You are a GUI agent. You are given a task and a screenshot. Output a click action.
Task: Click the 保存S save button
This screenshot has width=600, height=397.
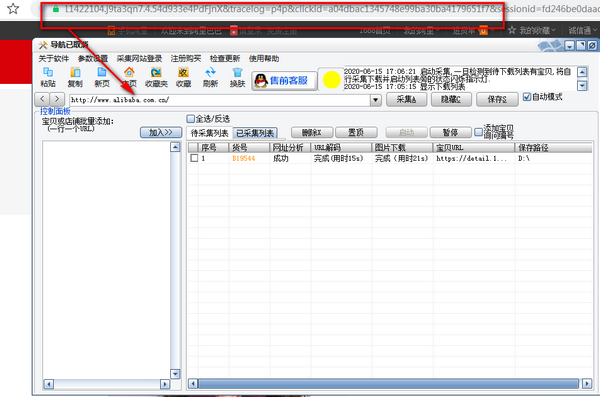tap(497, 100)
